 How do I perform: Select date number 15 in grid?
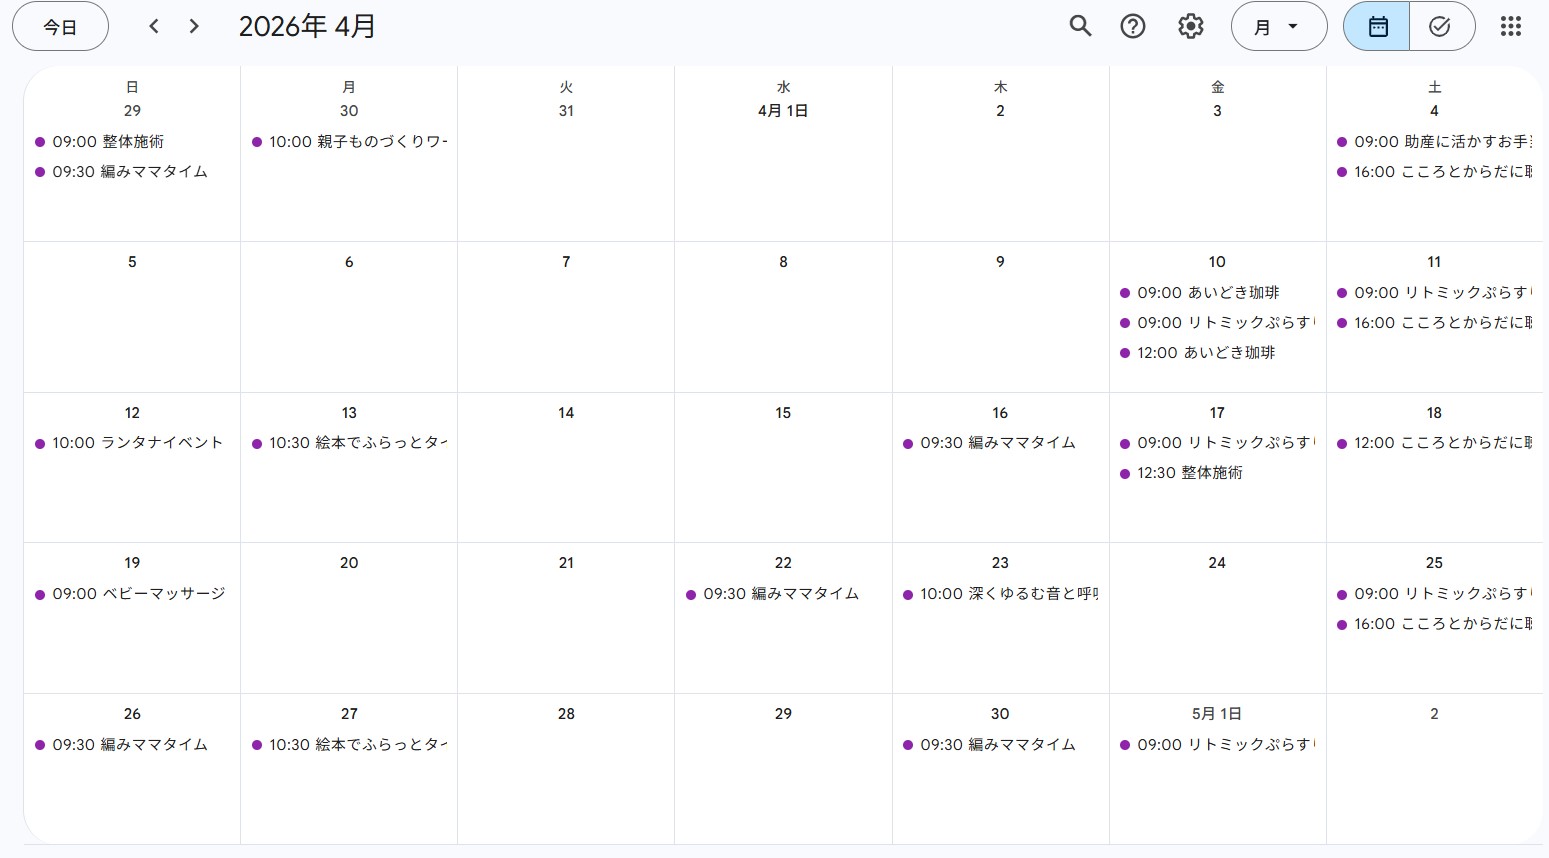(783, 413)
